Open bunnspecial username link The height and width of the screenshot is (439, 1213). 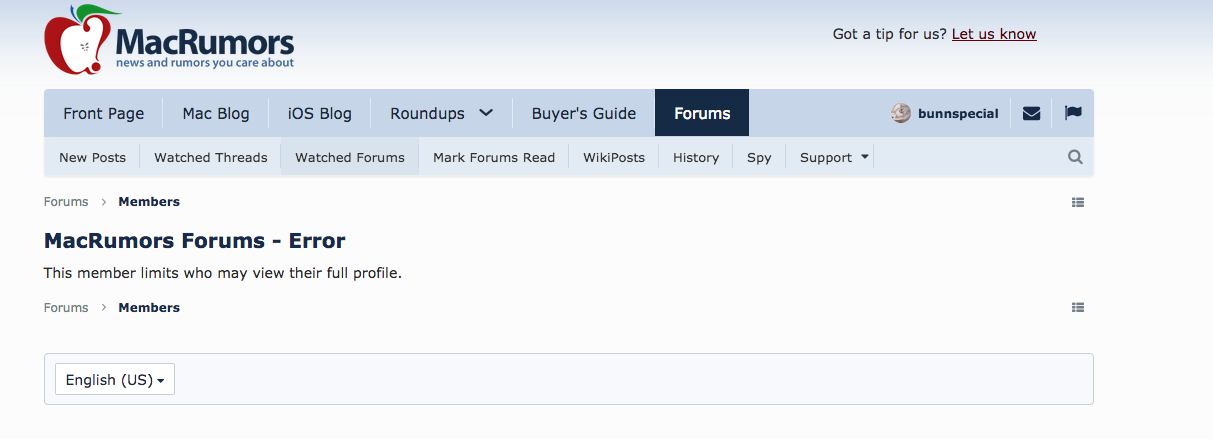click(x=958, y=113)
